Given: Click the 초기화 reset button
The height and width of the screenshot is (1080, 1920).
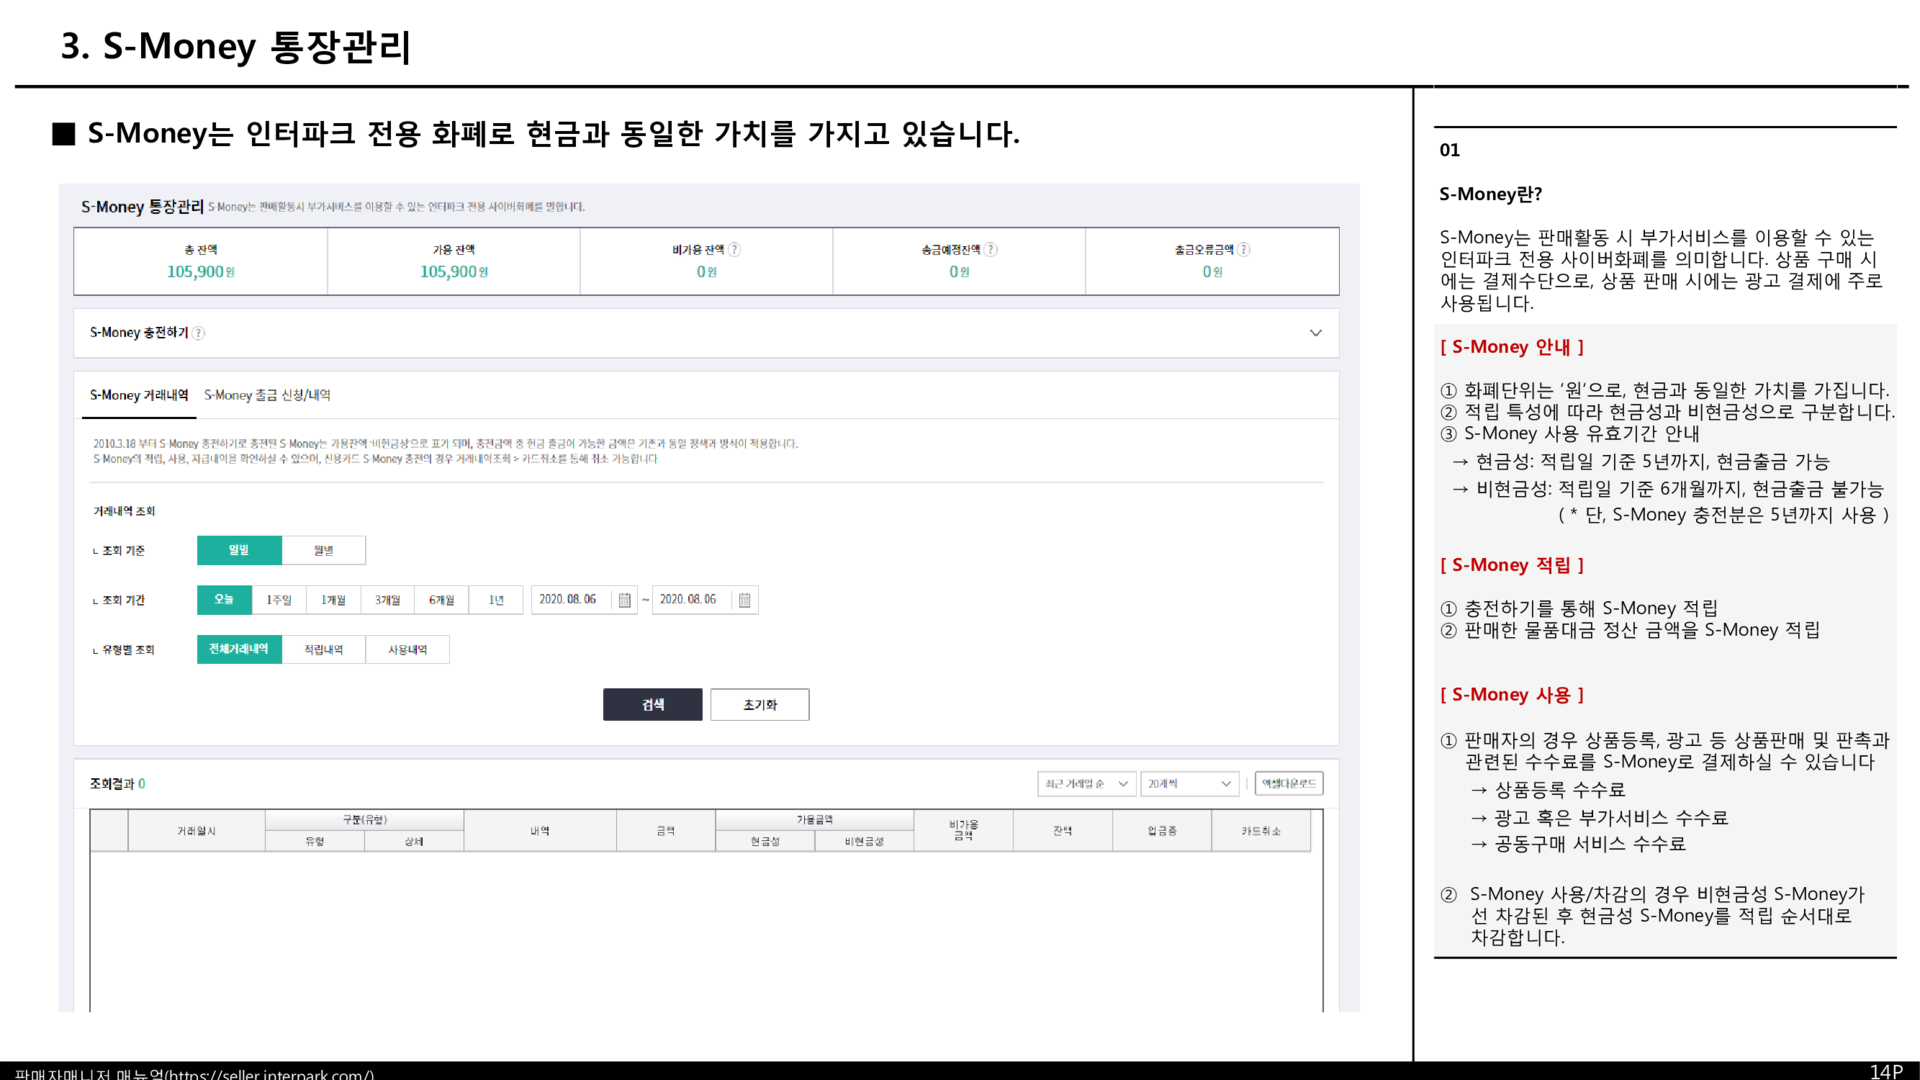Looking at the screenshot, I should coord(760,705).
